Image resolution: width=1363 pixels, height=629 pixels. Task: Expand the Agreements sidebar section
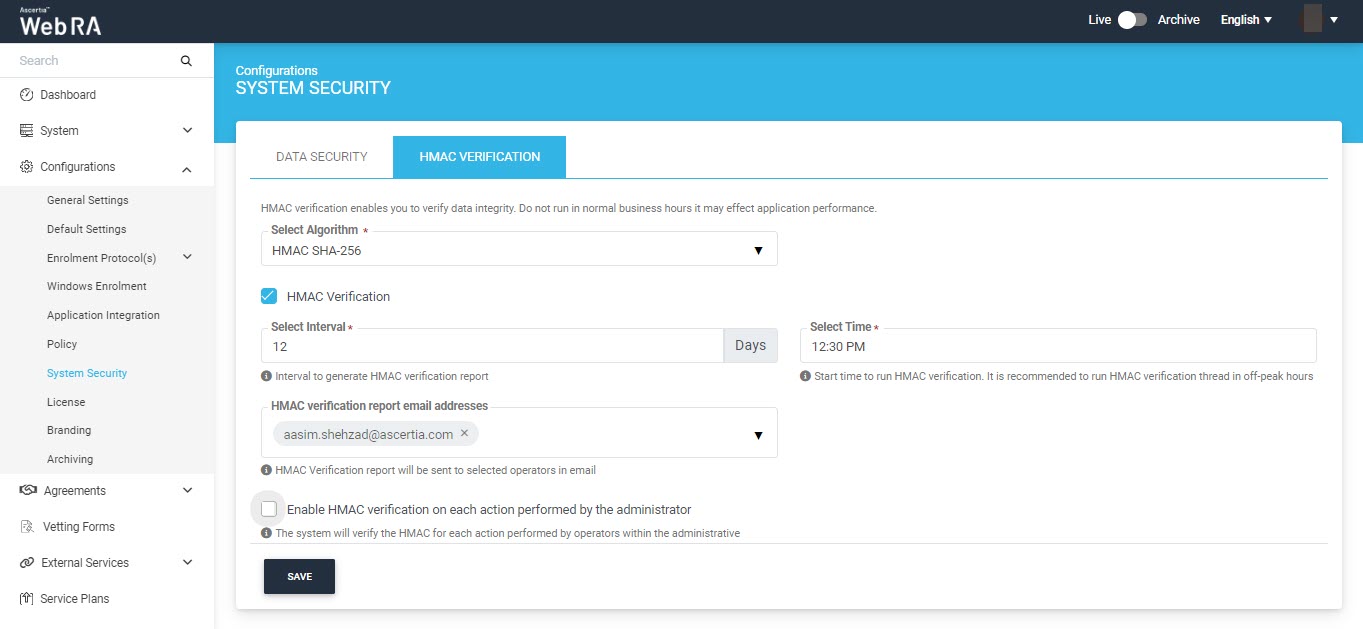(x=188, y=491)
